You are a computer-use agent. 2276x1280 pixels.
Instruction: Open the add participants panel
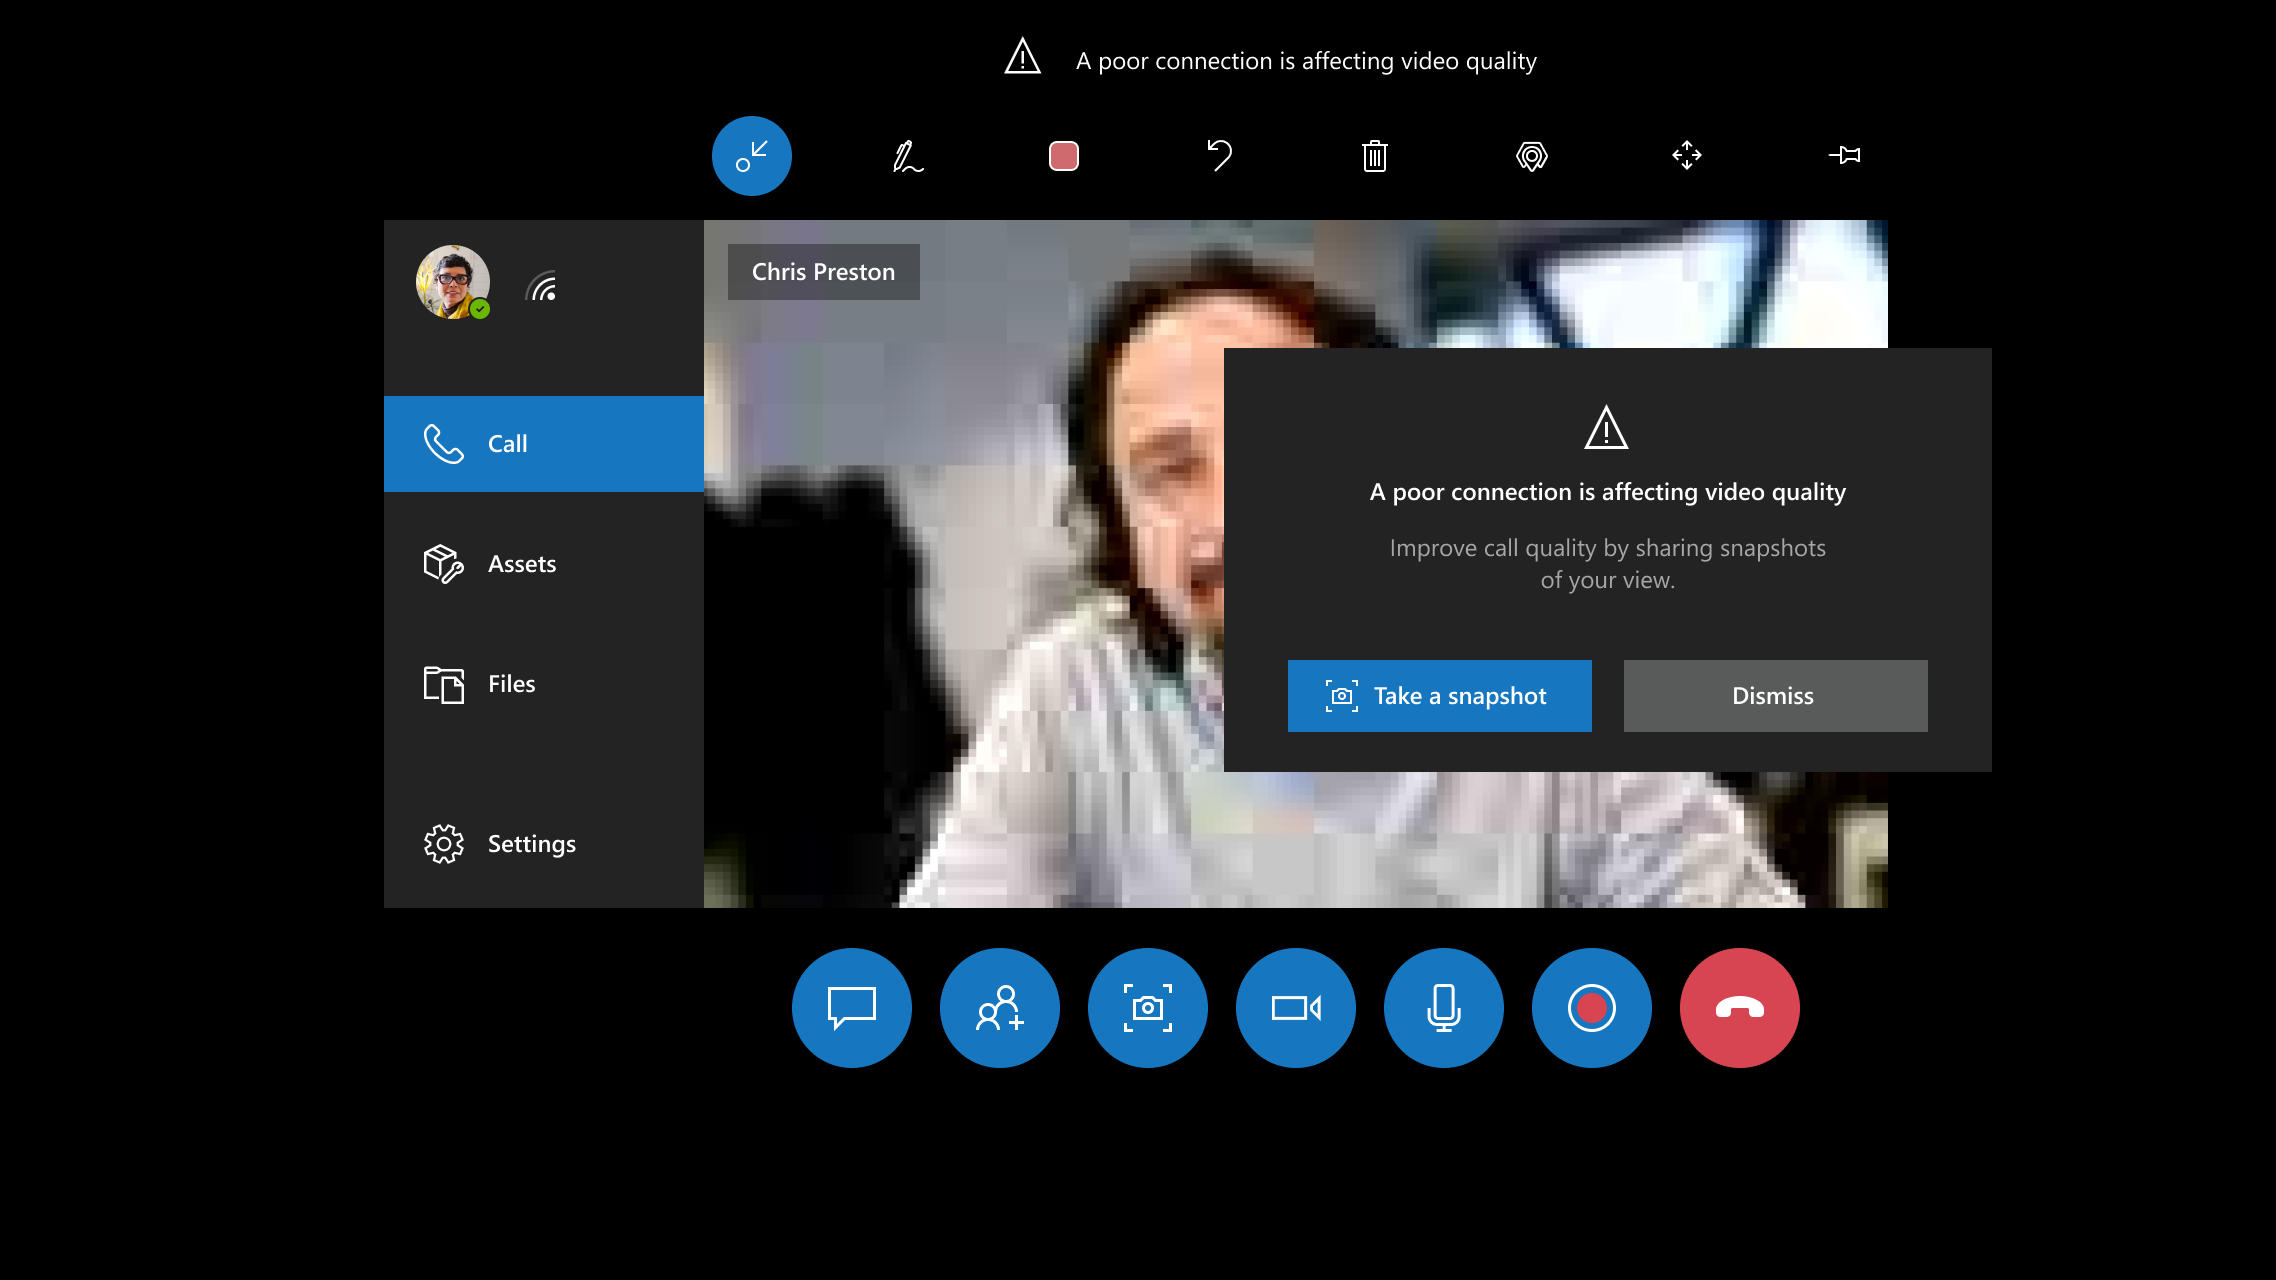(999, 1008)
